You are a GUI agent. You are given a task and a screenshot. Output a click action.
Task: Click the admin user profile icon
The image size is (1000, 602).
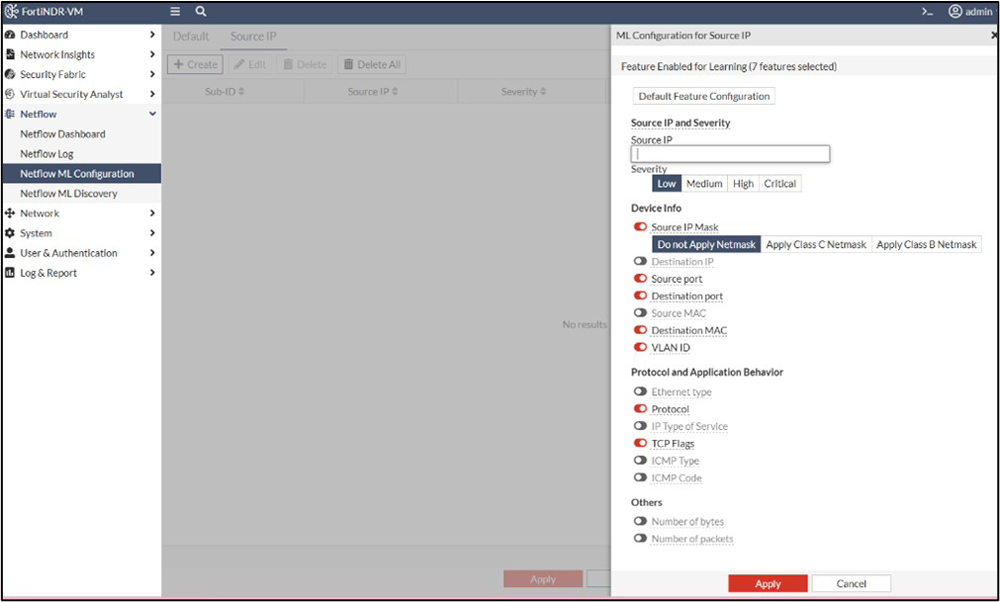click(x=955, y=12)
